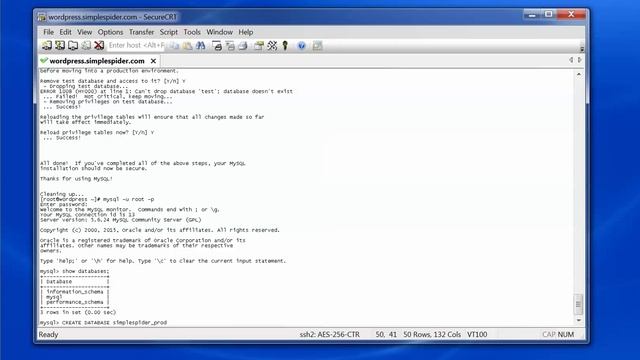This screenshot has height=360, width=640.
Task: Open the Connect sessions dialog icon
Action: pyautogui.click(x=47, y=45)
